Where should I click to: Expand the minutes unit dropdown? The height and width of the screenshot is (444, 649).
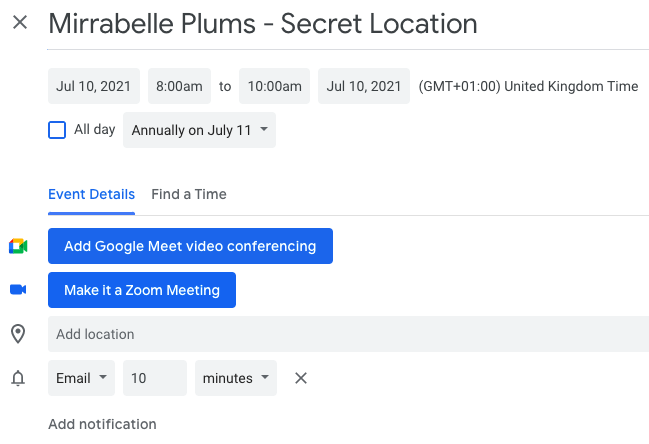coord(236,378)
